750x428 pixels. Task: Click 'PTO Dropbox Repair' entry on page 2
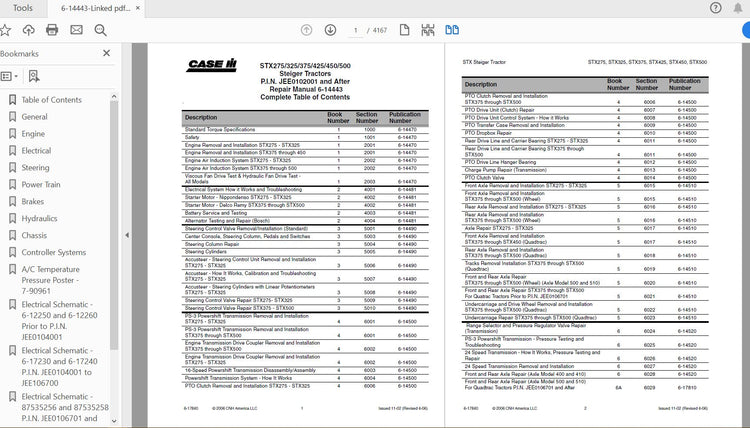point(488,133)
